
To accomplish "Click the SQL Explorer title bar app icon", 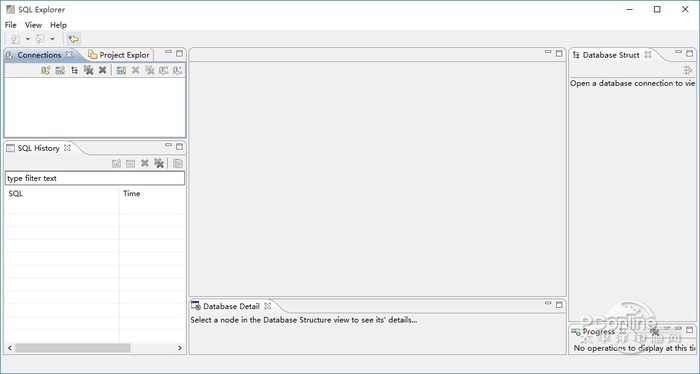I will click(10, 9).
